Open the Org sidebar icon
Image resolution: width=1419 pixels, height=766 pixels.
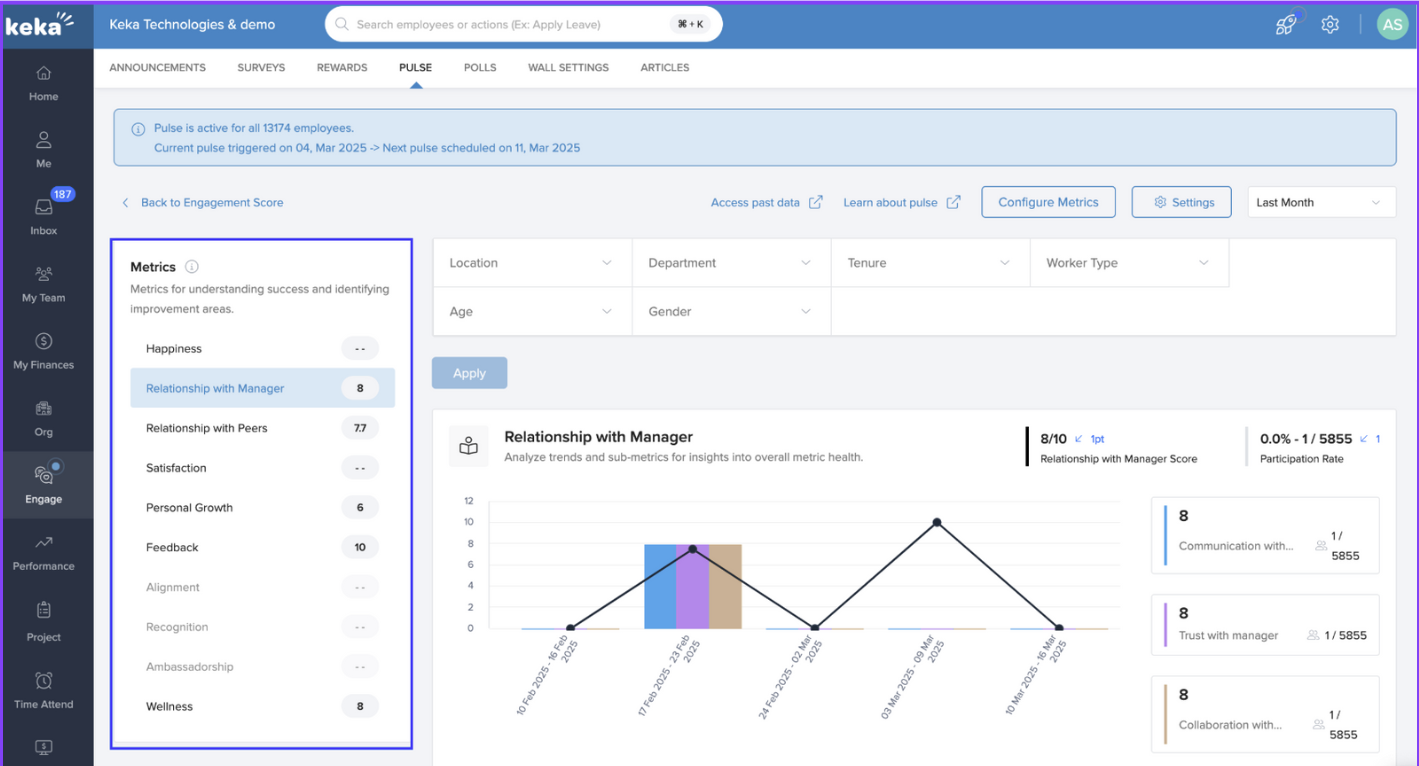43,409
